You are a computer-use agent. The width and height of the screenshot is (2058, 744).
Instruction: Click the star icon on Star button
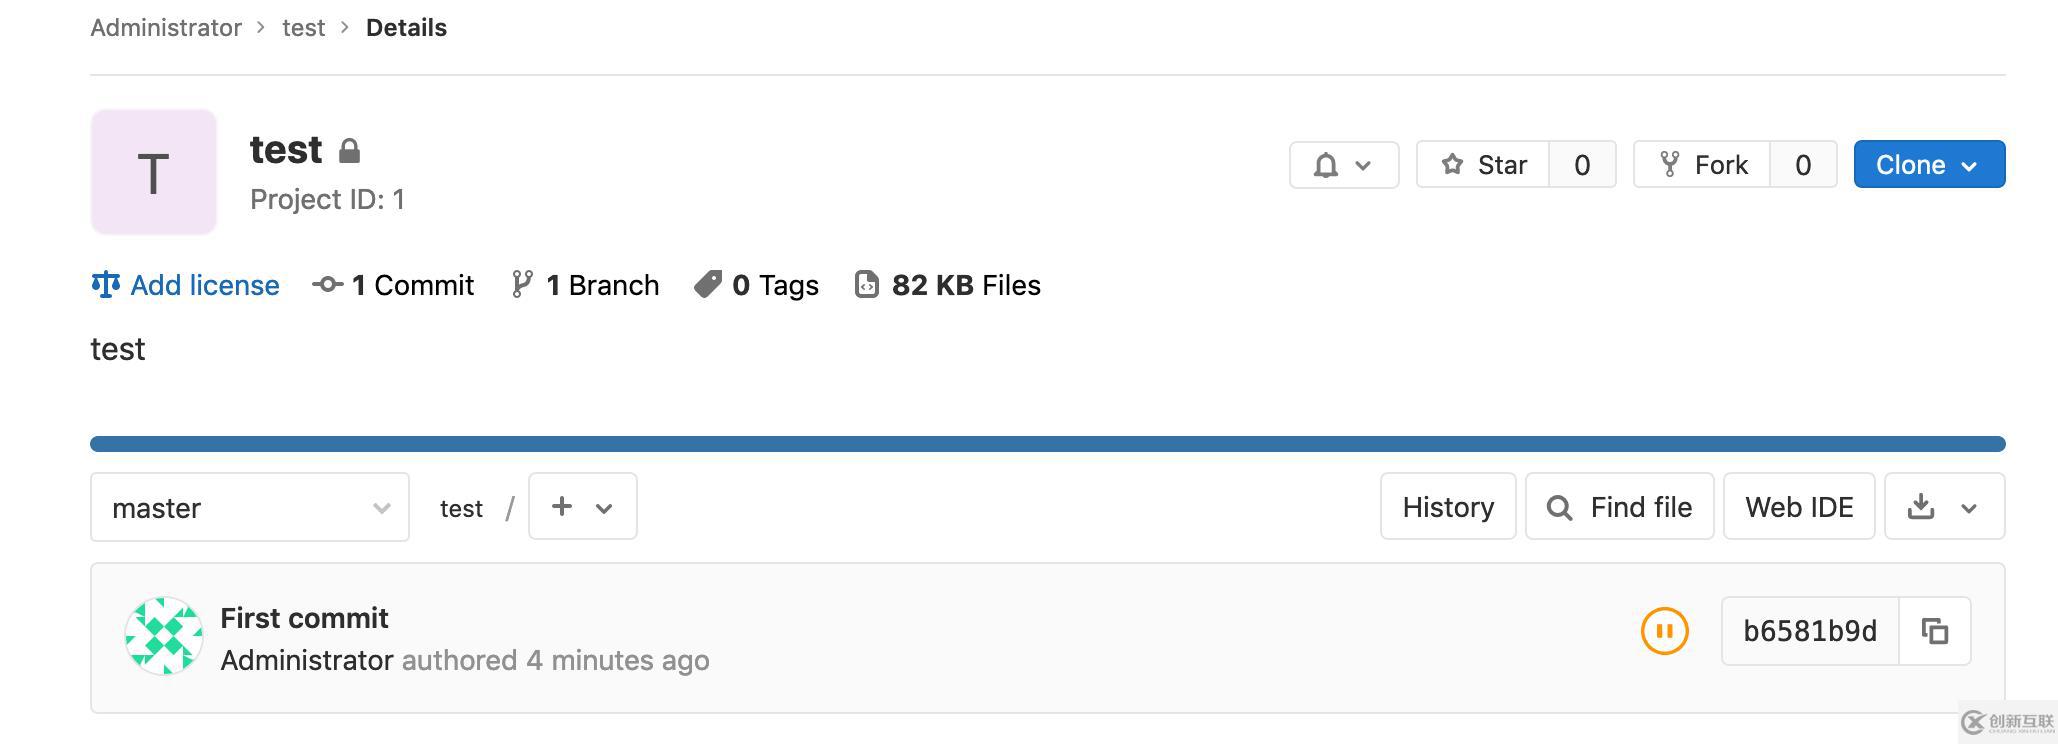tap(1452, 165)
